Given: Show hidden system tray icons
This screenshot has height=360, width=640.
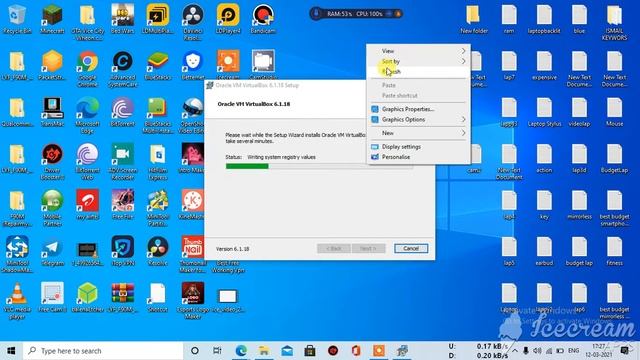Looking at the screenshot, I should pyautogui.click(x=515, y=351).
